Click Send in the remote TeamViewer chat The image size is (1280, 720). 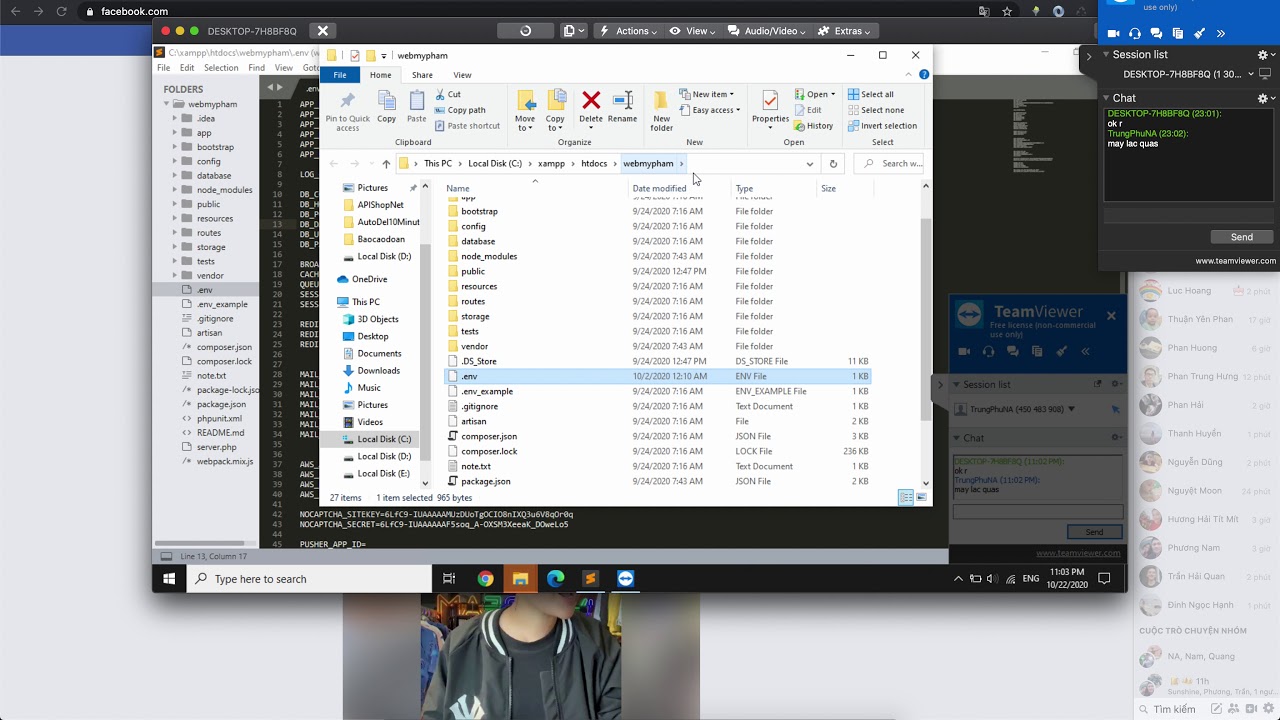(1095, 532)
